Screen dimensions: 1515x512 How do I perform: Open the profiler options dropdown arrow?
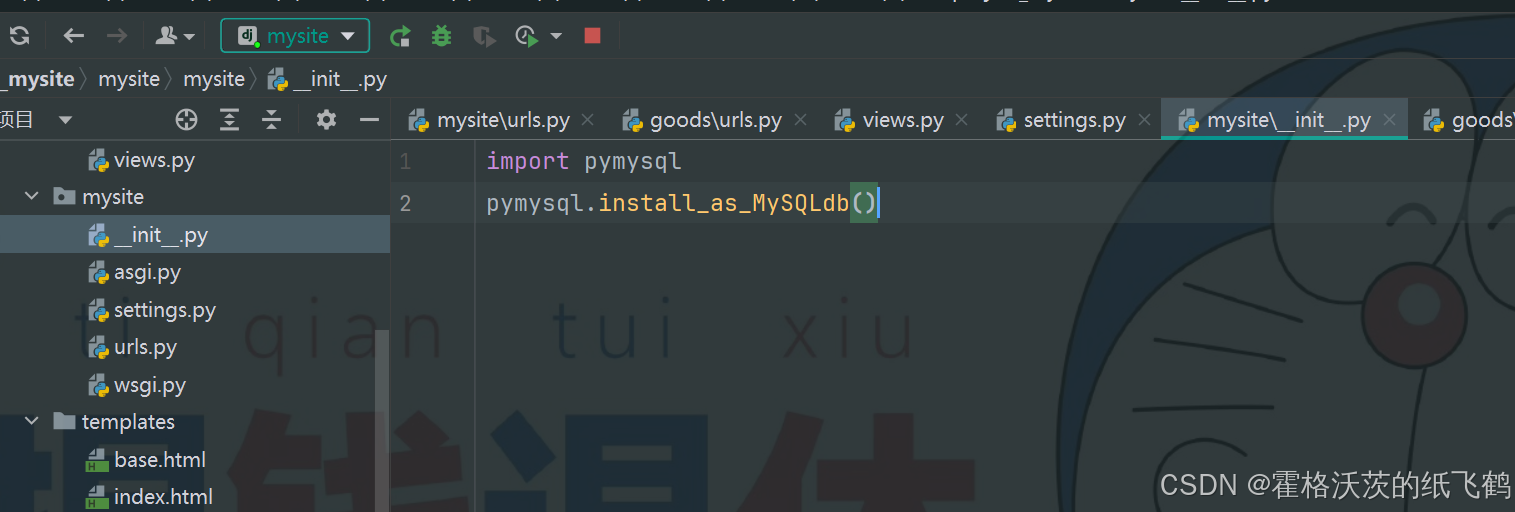coord(556,36)
